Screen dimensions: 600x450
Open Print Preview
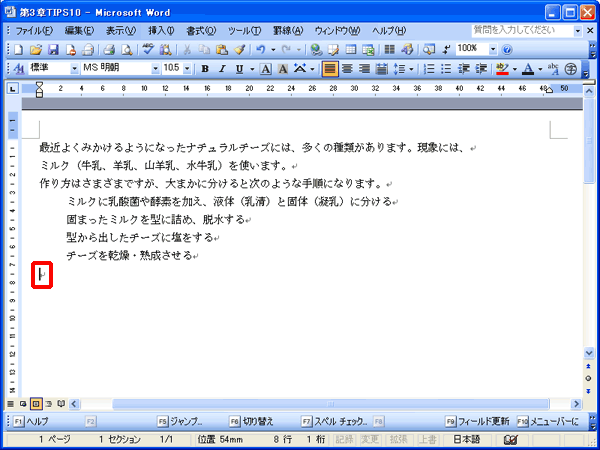(x=126, y=49)
